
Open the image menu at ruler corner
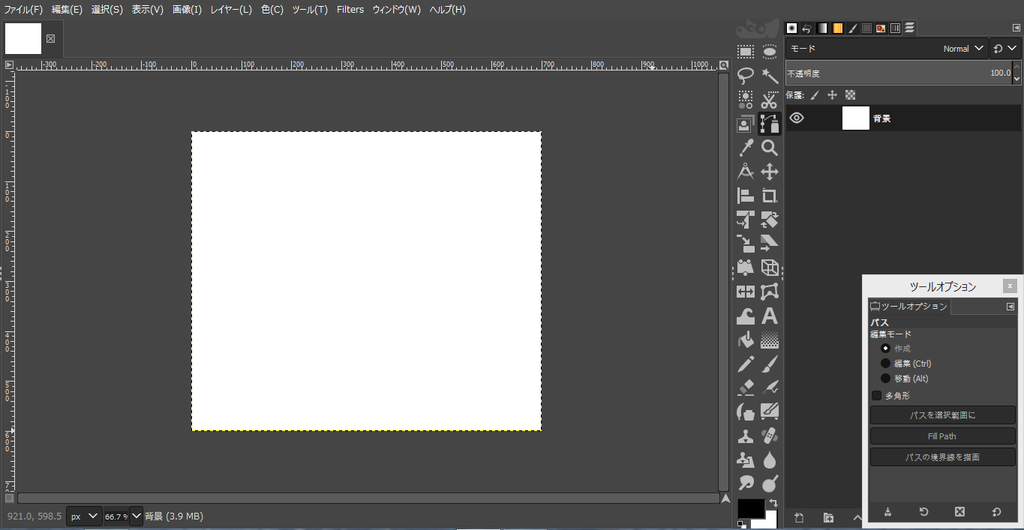pyautogui.click(x=9, y=65)
